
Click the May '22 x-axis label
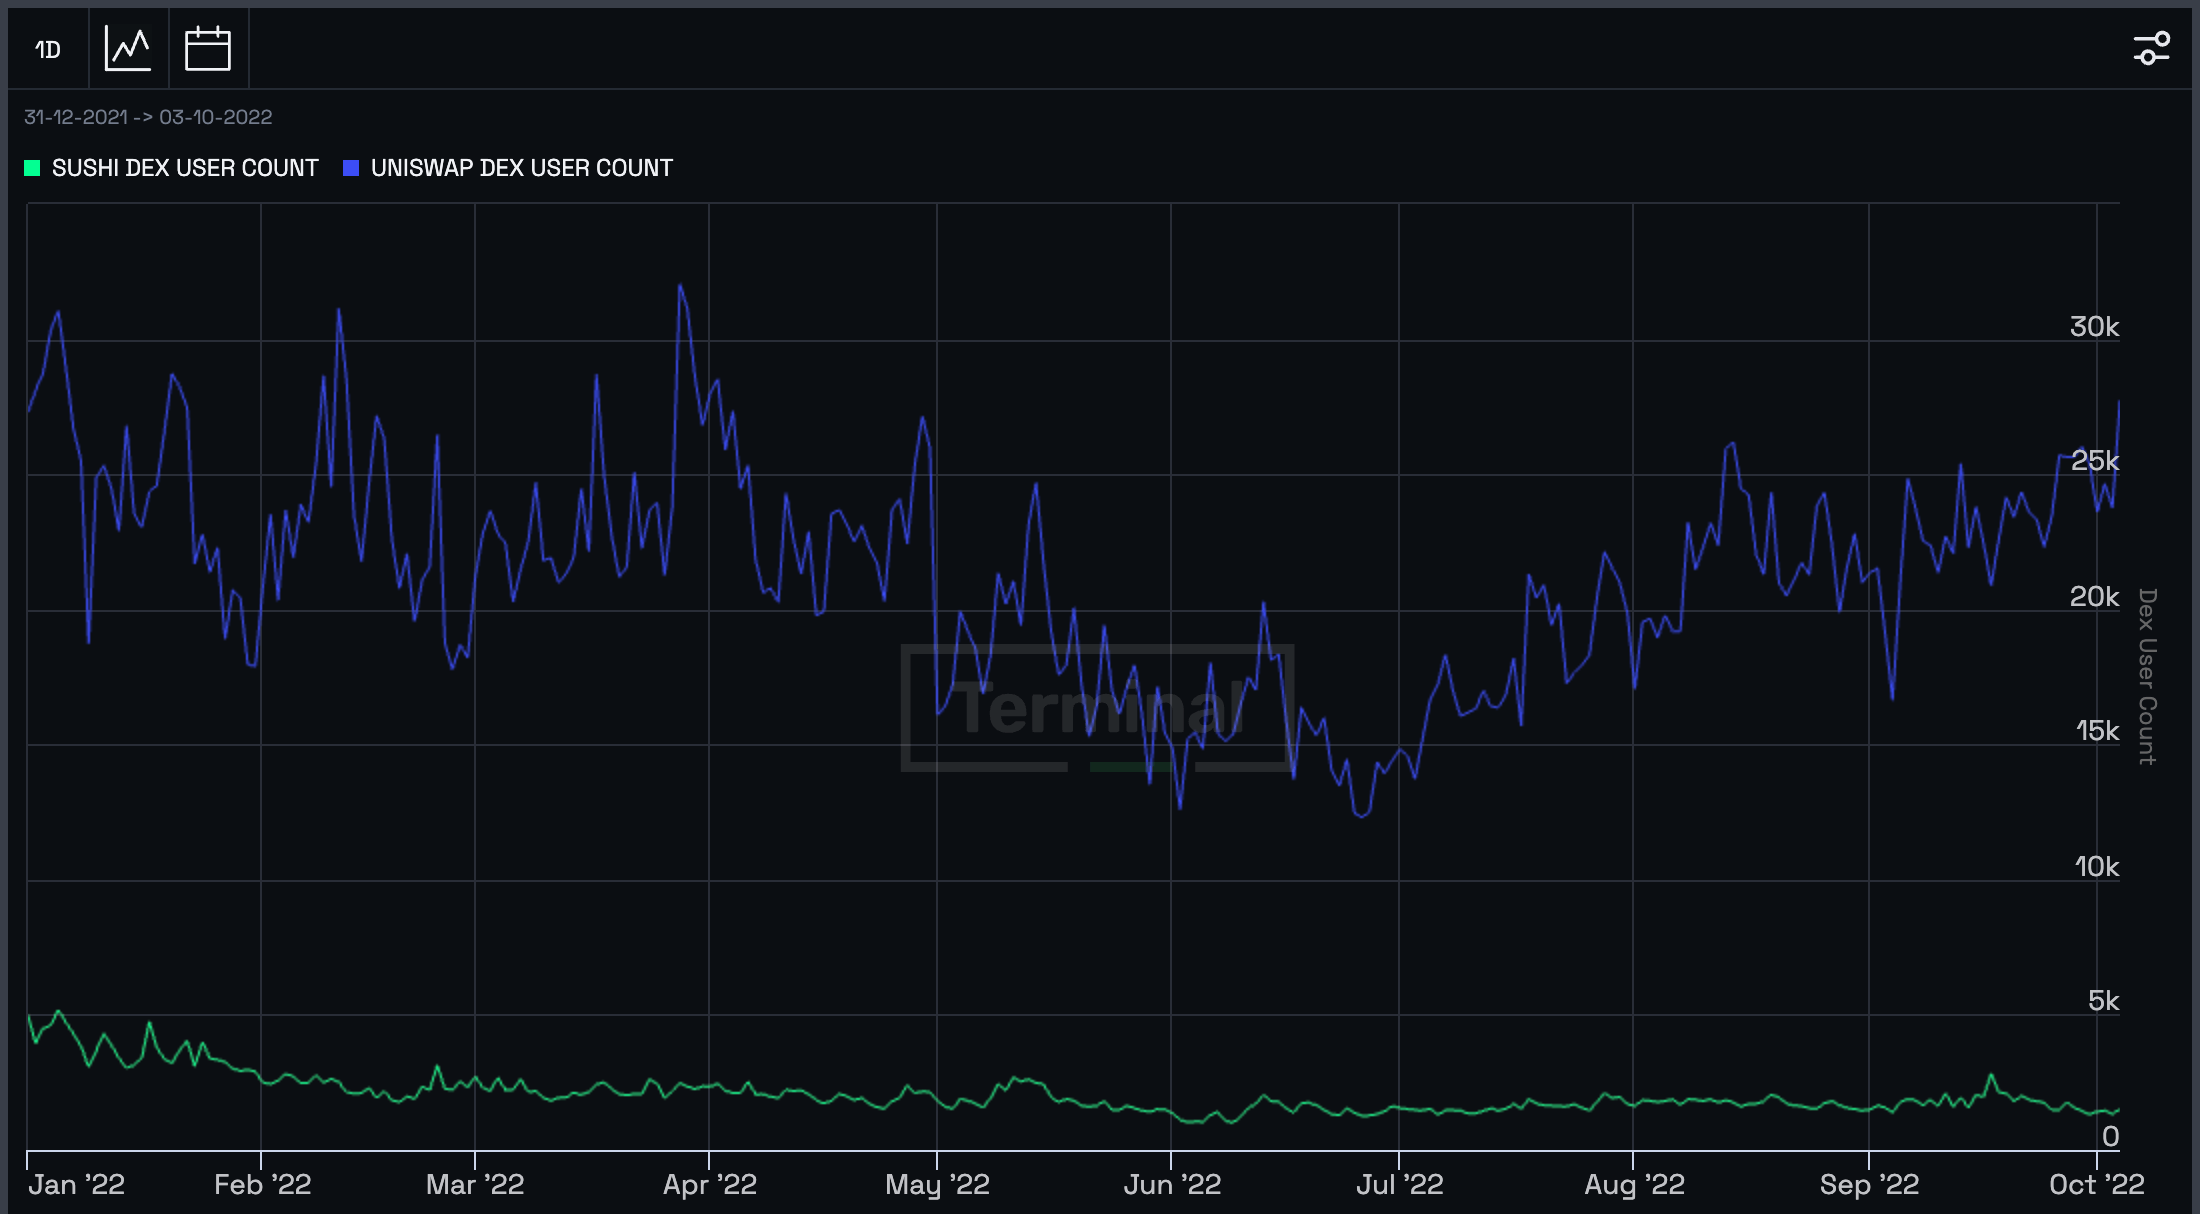937,1185
